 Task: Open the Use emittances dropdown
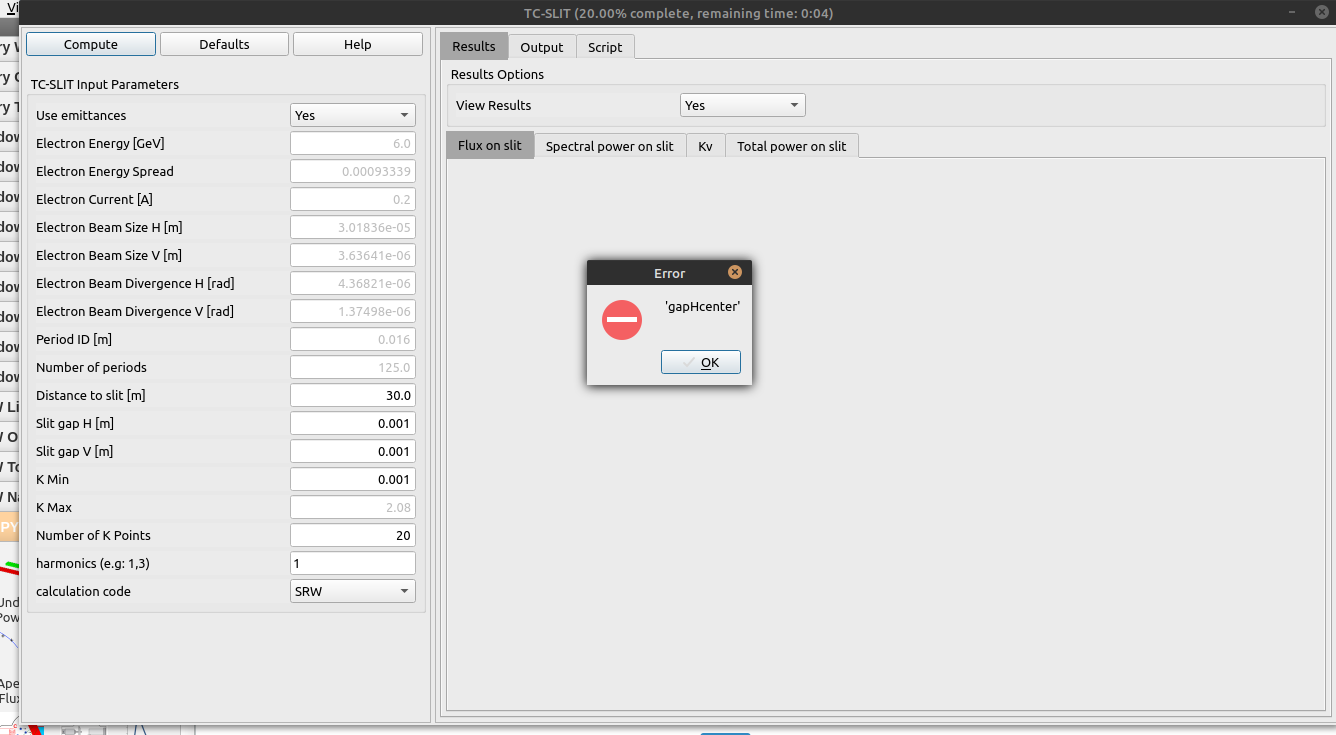tap(352, 114)
